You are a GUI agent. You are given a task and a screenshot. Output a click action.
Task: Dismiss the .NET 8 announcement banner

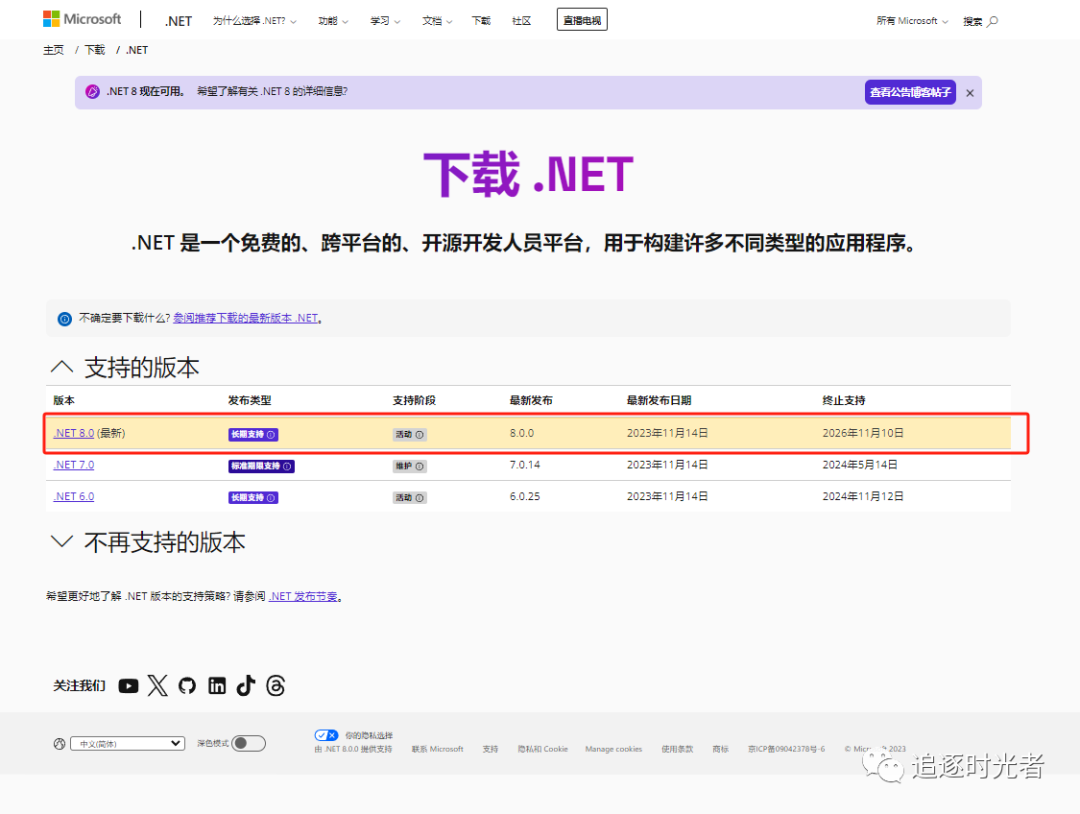pyautogui.click(x=969, y=93)
